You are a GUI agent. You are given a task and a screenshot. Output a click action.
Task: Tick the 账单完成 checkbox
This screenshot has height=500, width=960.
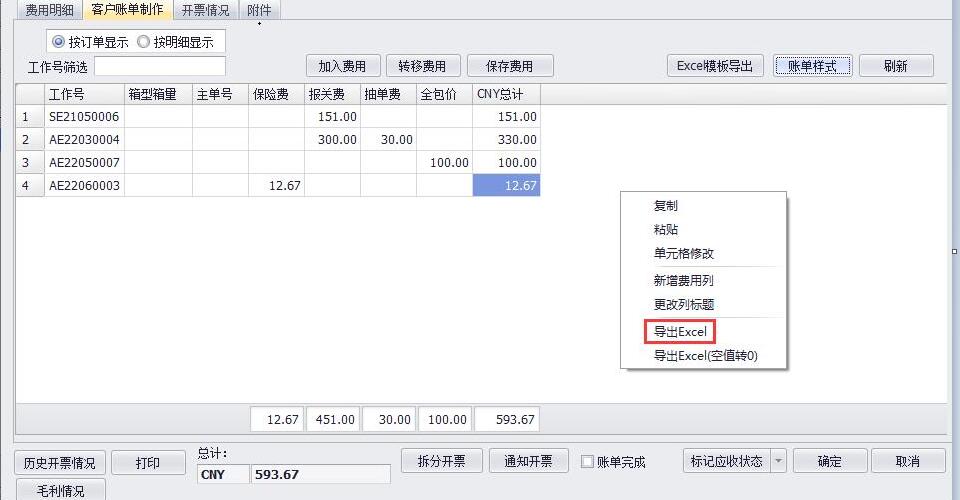tap(588, 462)
